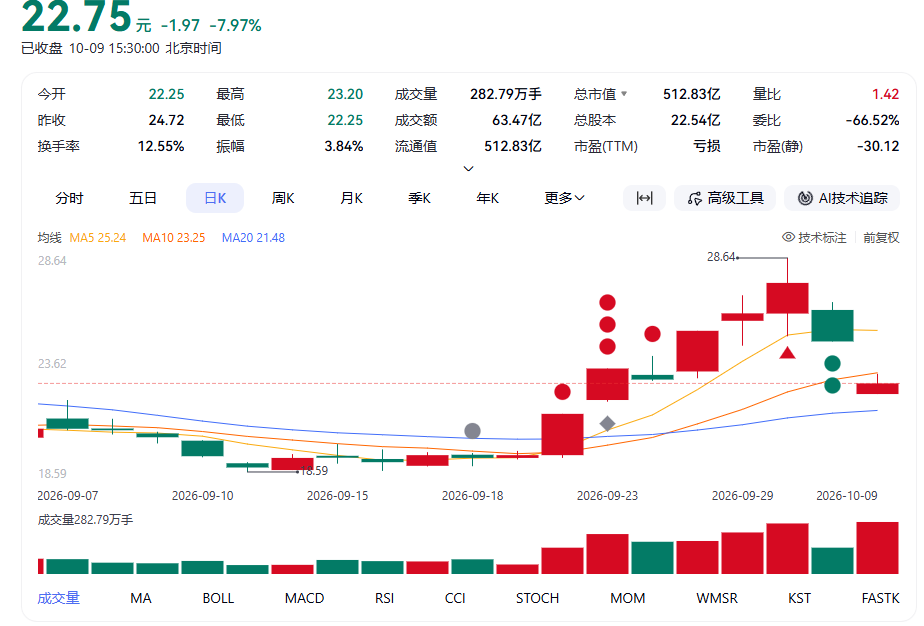Click the 换手率 12.55% value
The width and height of the screenshot is (924, 626).
[161, 146]
